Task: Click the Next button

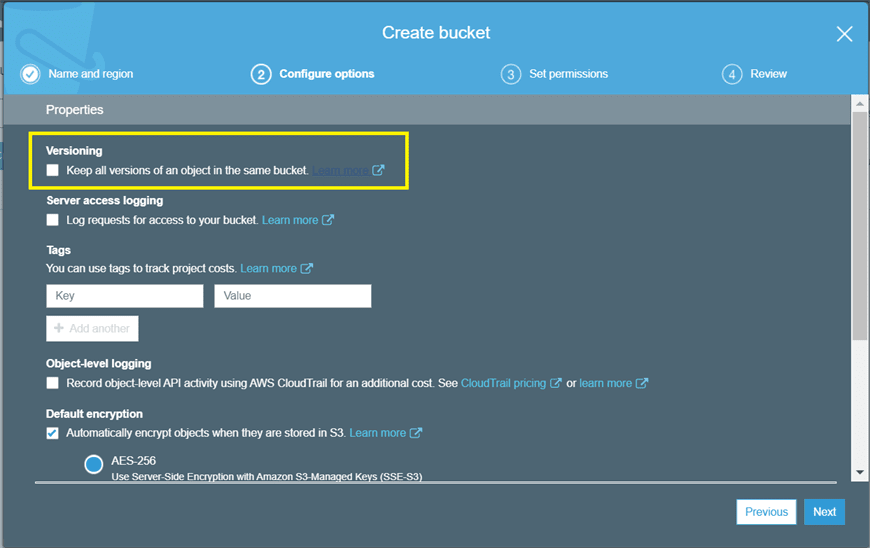Action: 824,512
